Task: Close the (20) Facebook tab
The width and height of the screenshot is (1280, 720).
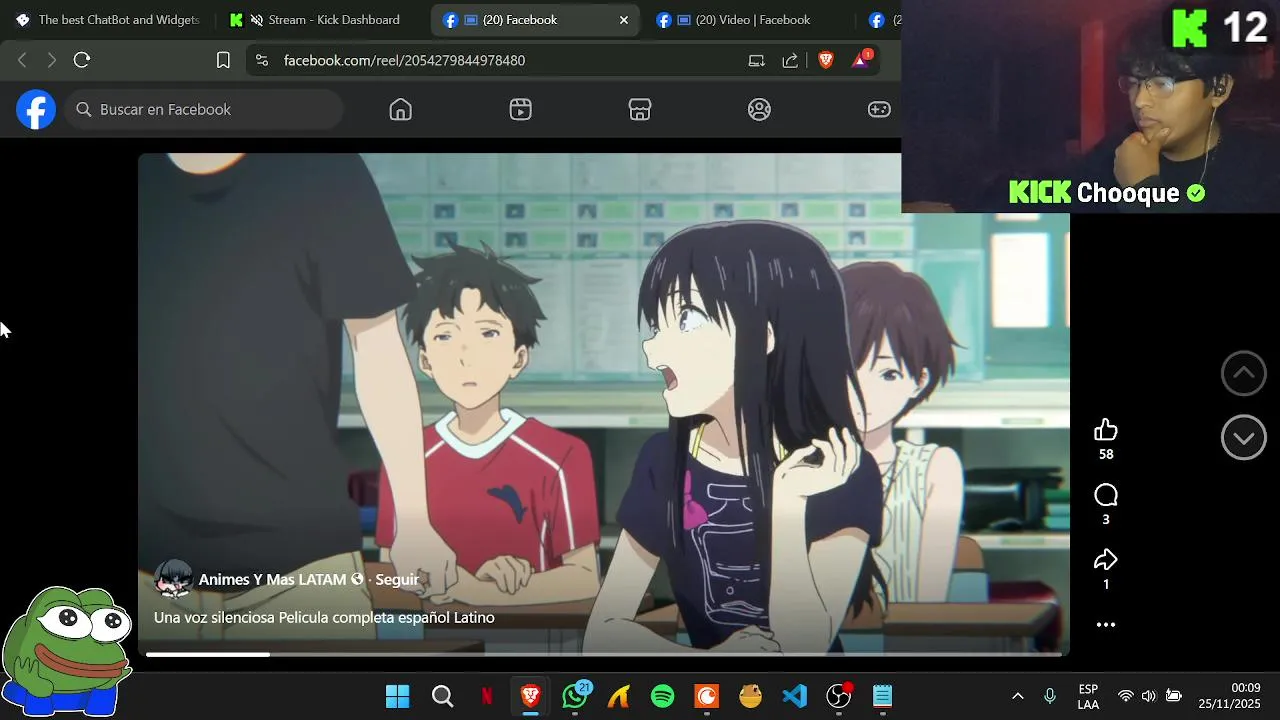Action: 624,20
